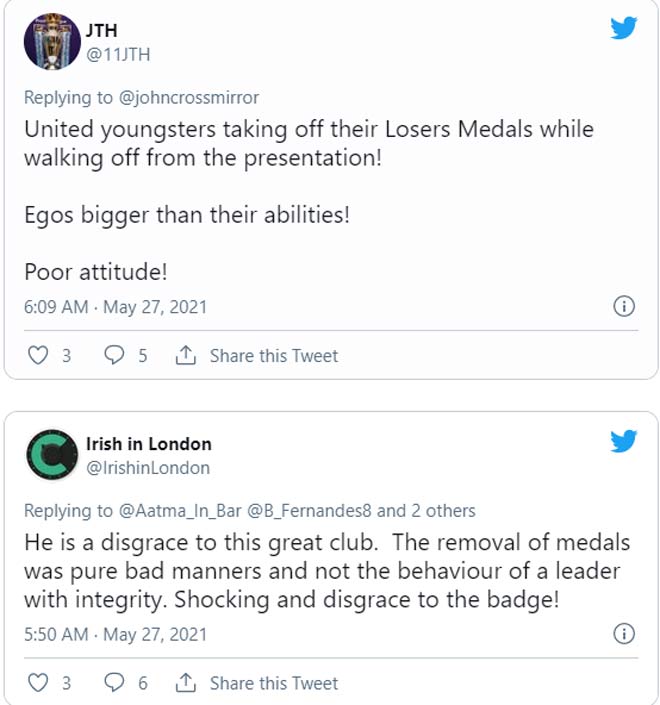The height and width of the screenshot is (705, 660).
Task: Click the Twitter bird logo on JTH's tweet
Action: click(x=623, y=28)
